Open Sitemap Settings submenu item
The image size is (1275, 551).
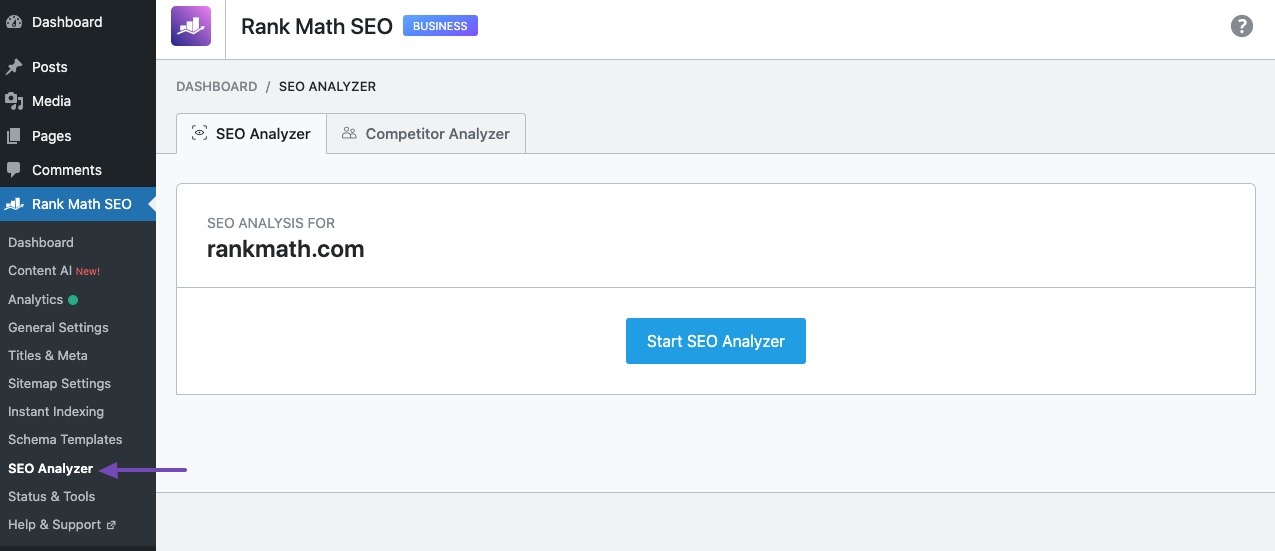tap(59, 383)
